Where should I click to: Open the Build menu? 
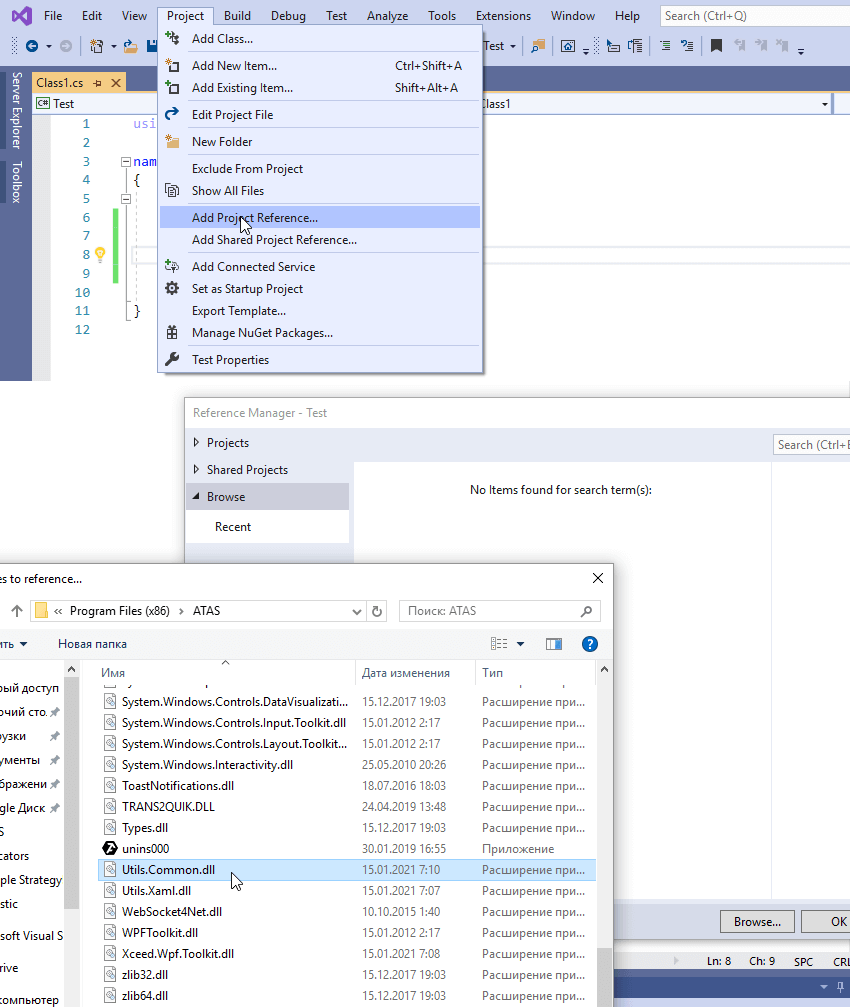click(x=237, y=16)
